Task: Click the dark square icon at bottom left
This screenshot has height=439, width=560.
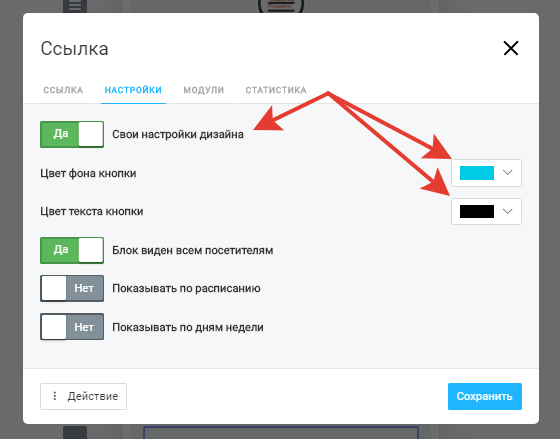Action: 75,432
